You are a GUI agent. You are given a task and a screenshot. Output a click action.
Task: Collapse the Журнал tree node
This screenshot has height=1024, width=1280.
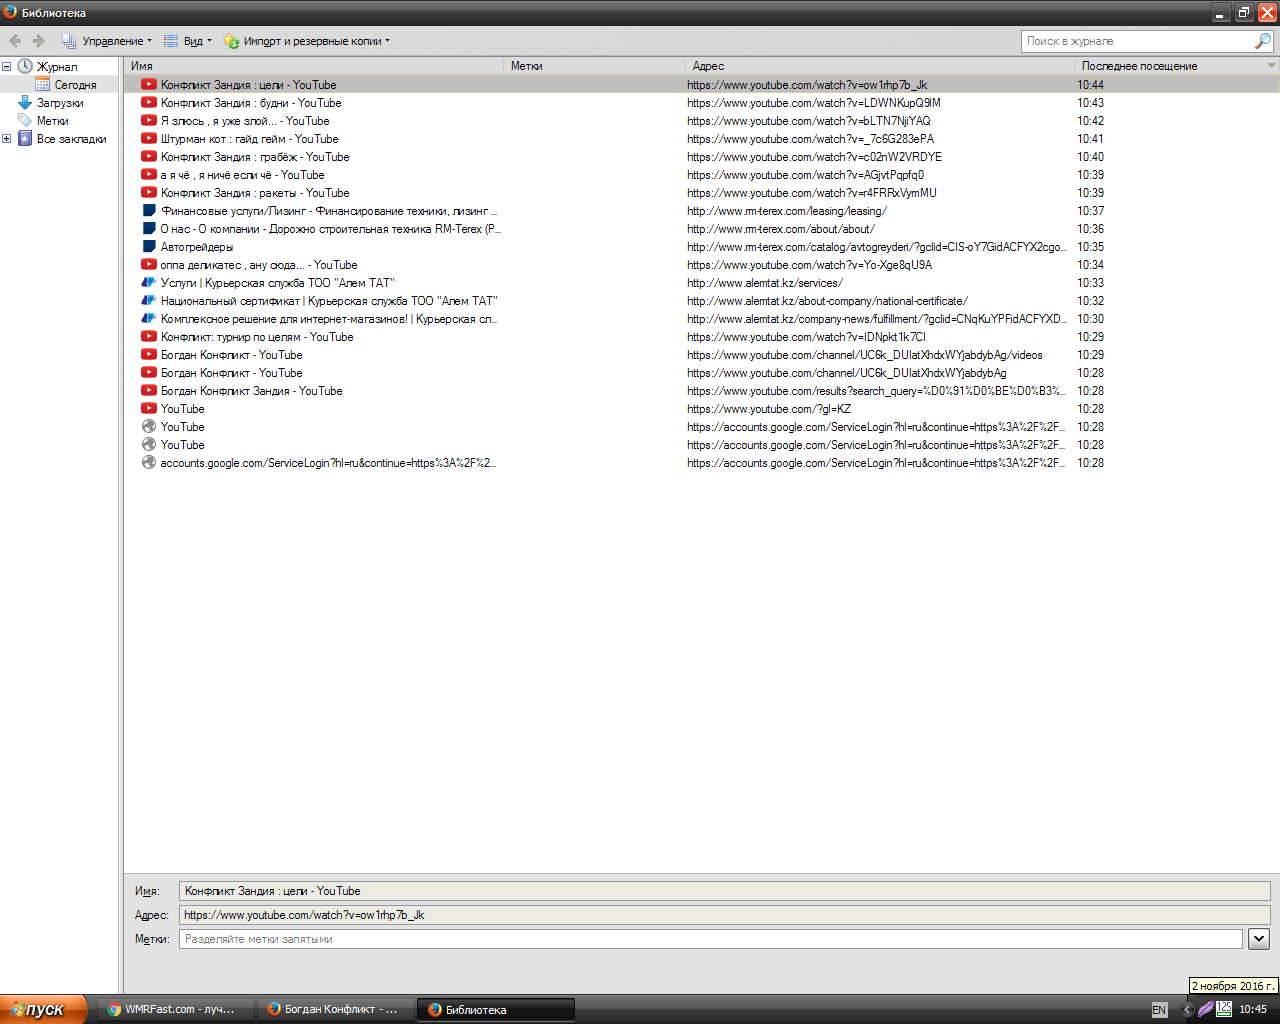(x=6, y=67)
